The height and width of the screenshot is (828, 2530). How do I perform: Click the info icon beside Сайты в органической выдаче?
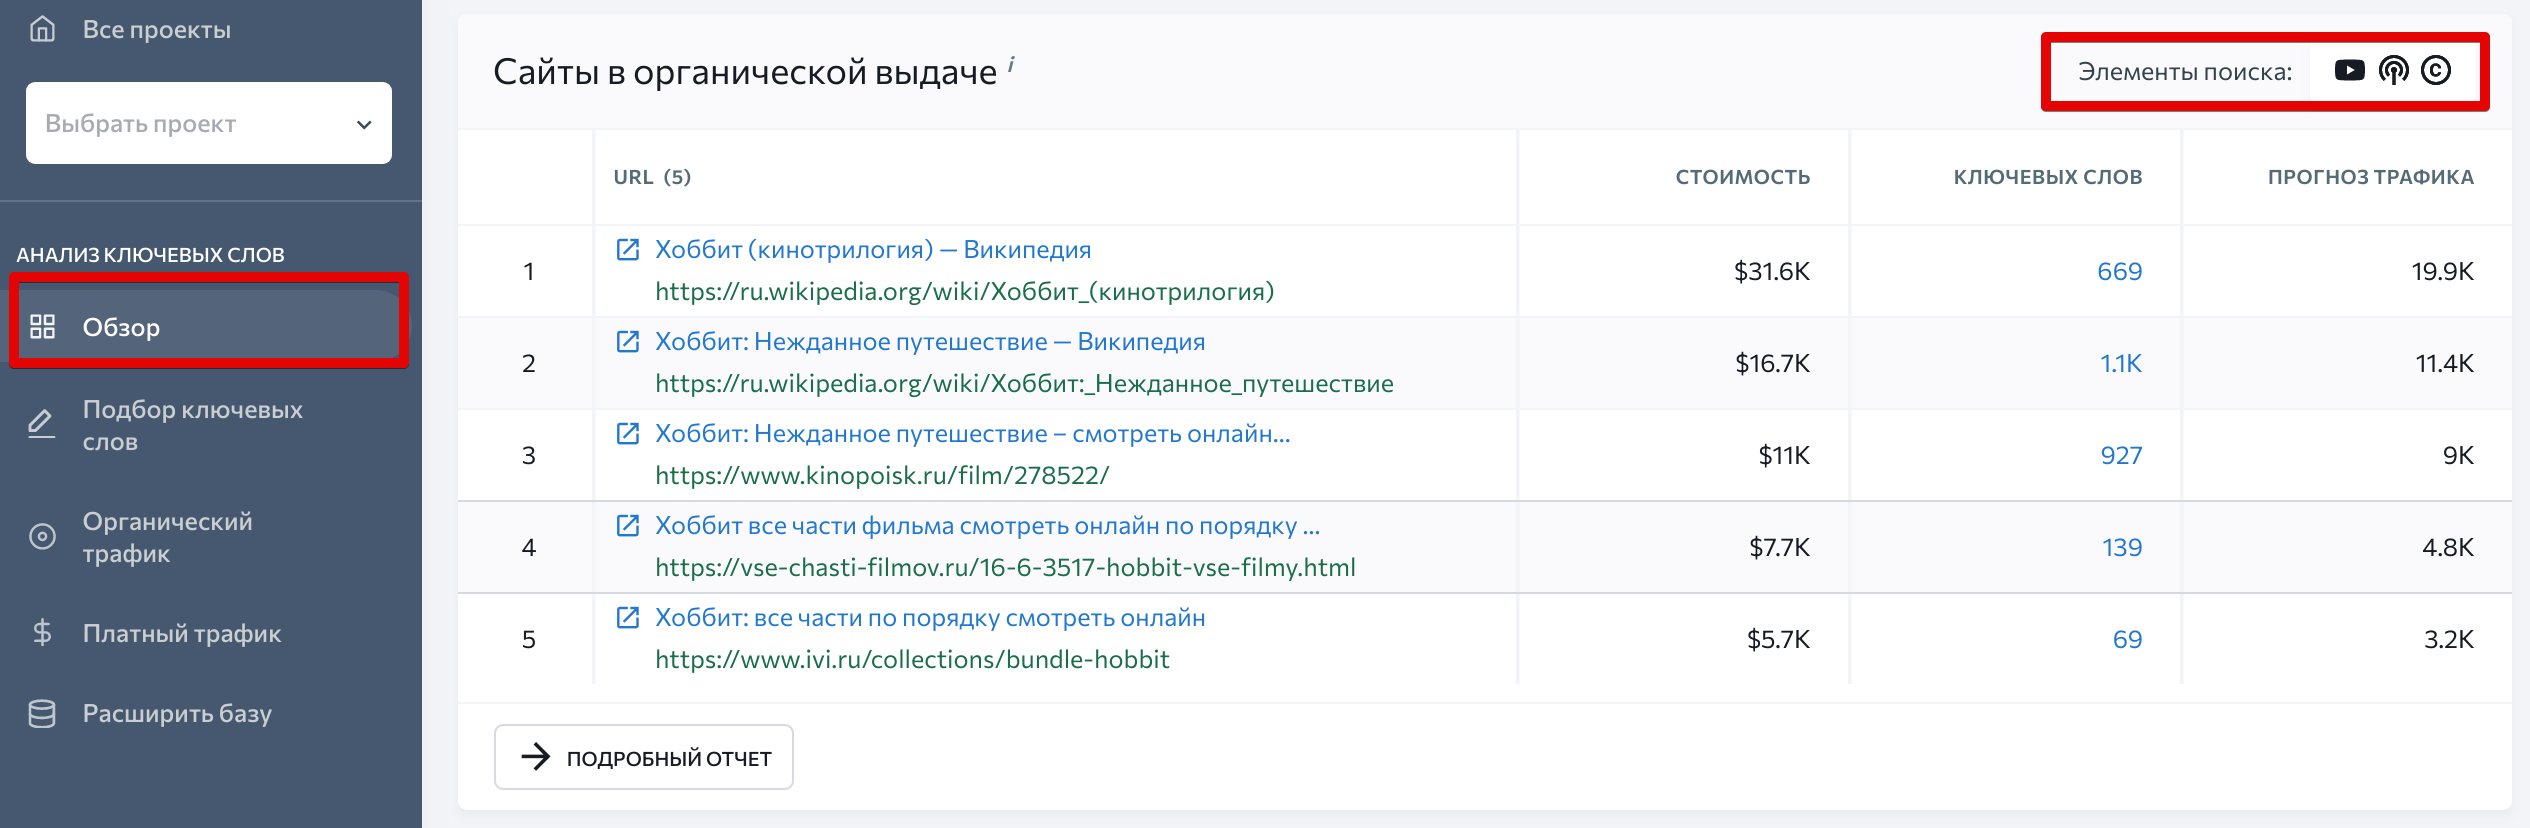tap(1011, 64)
